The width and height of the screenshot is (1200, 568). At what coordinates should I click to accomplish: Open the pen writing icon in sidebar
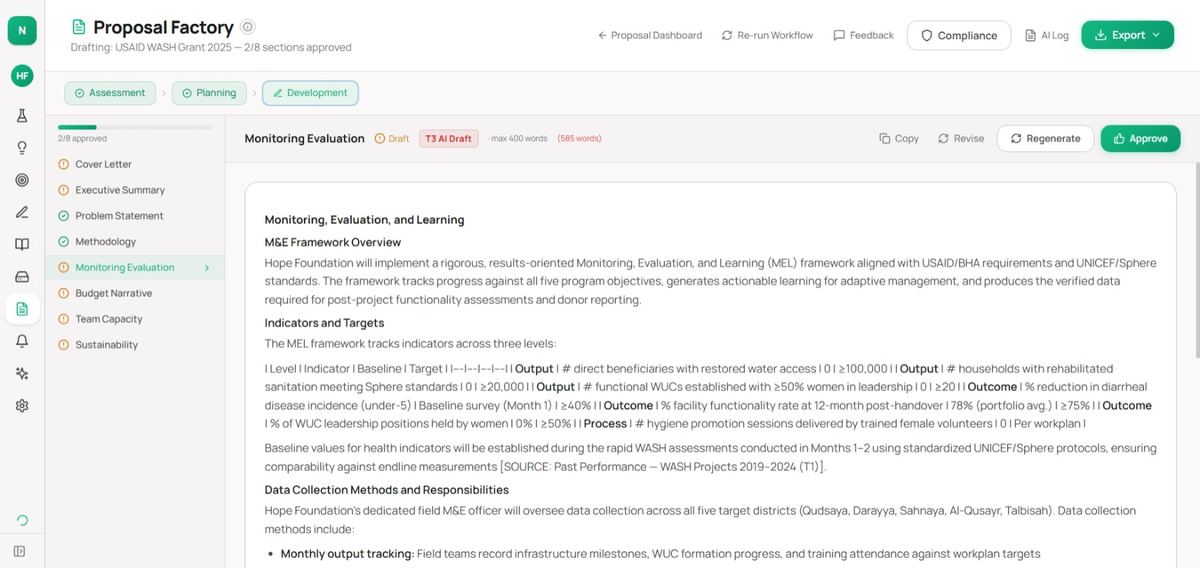click(22, 212)
